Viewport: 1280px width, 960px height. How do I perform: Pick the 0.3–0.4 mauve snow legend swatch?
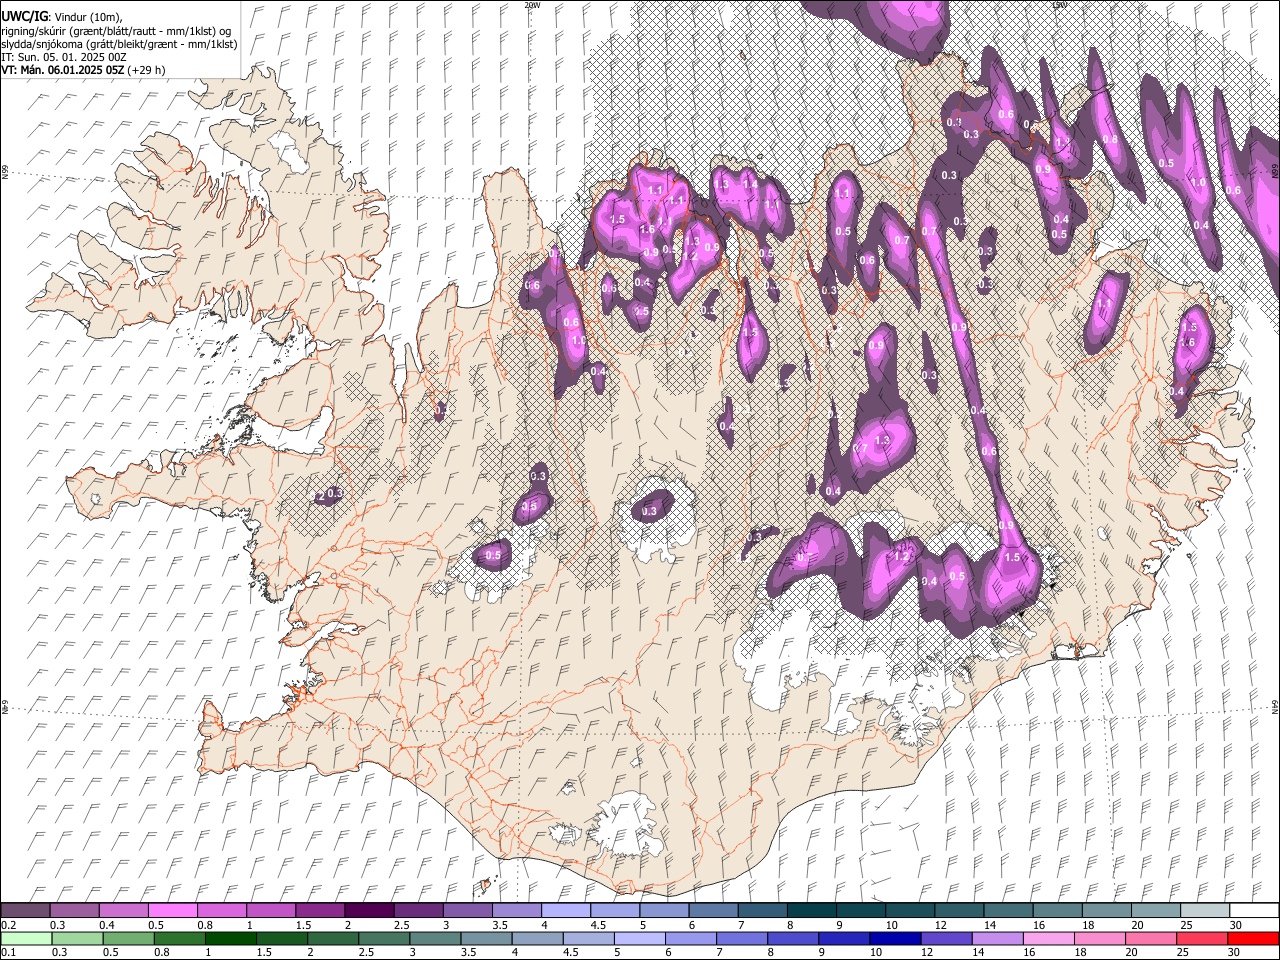coord(74,910)
